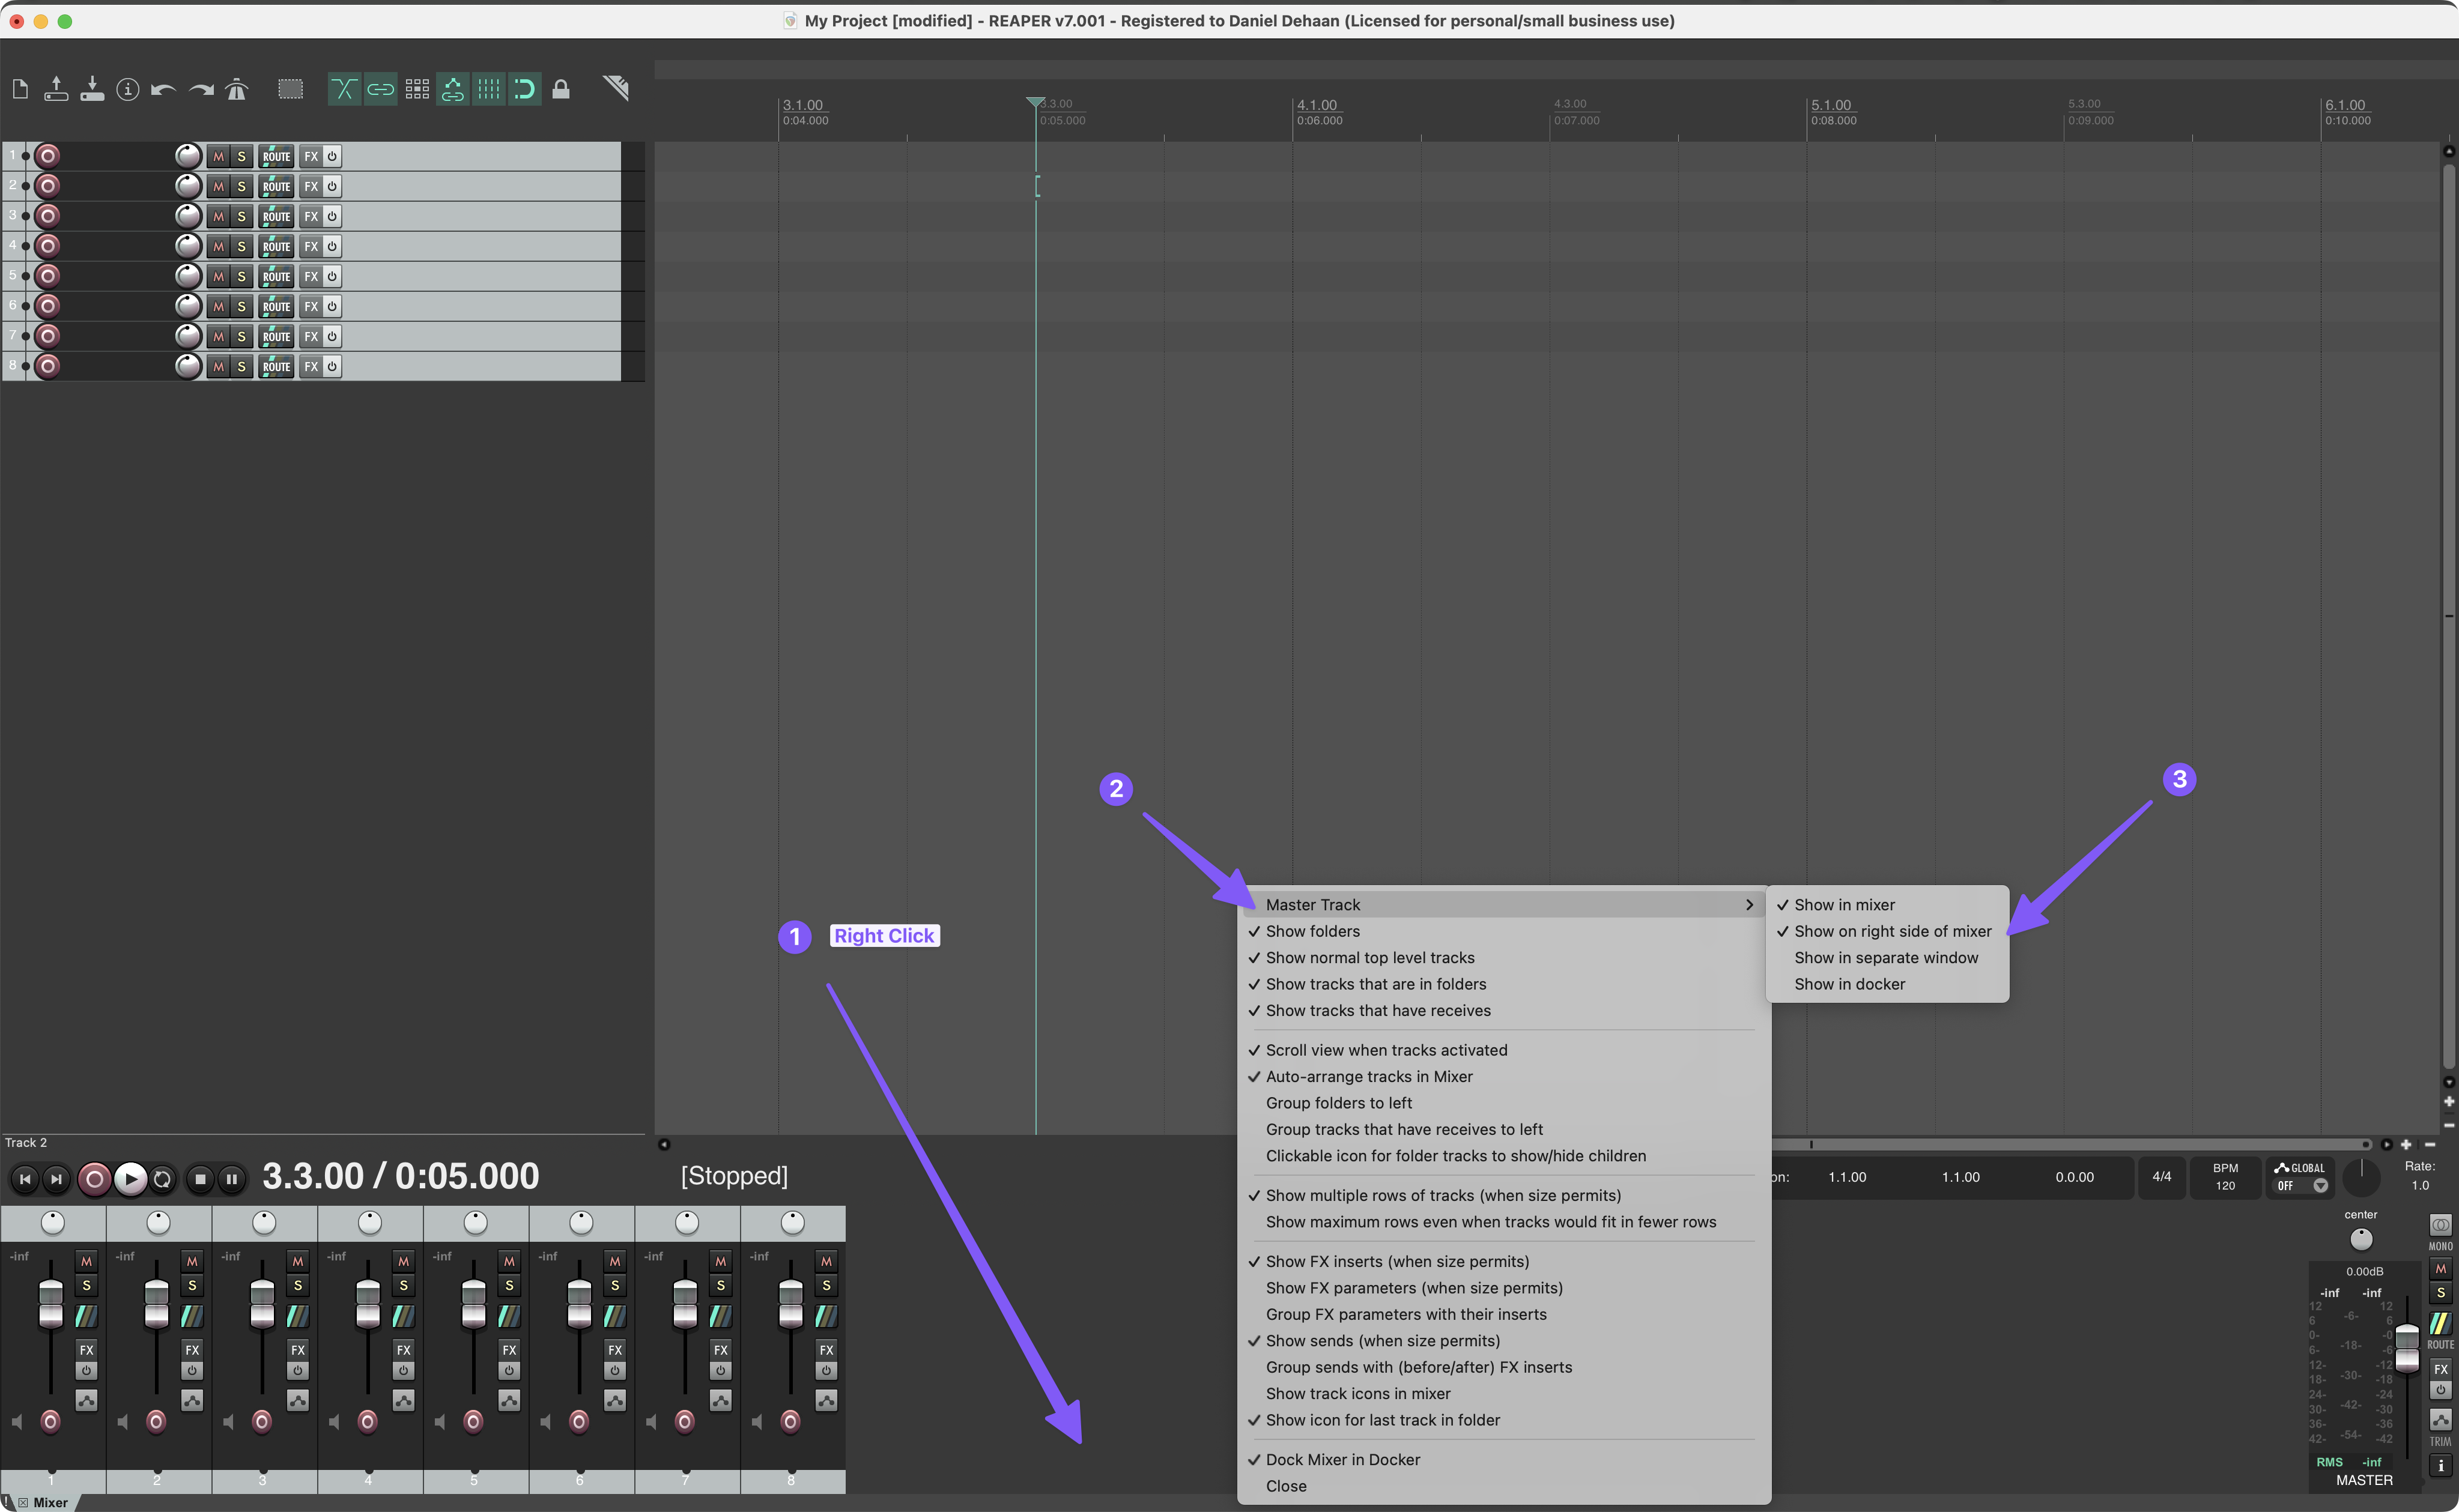Solo track 4 in track panel

[241, 246]
